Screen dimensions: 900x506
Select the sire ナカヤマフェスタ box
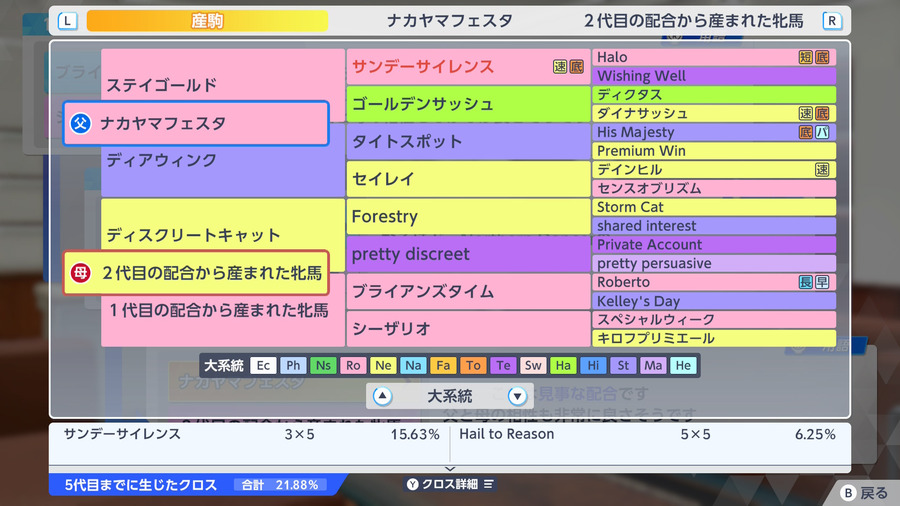coord(196,123)
